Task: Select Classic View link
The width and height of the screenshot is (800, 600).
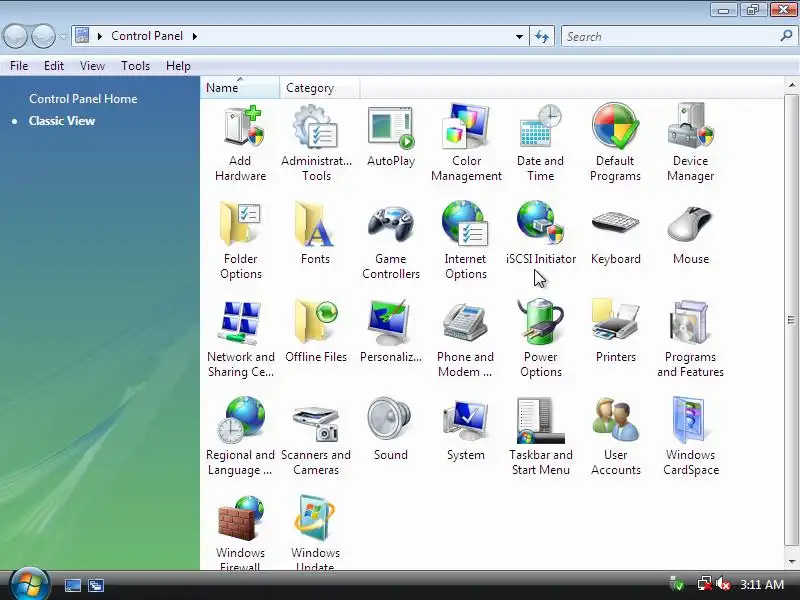Action: [62, 121]
